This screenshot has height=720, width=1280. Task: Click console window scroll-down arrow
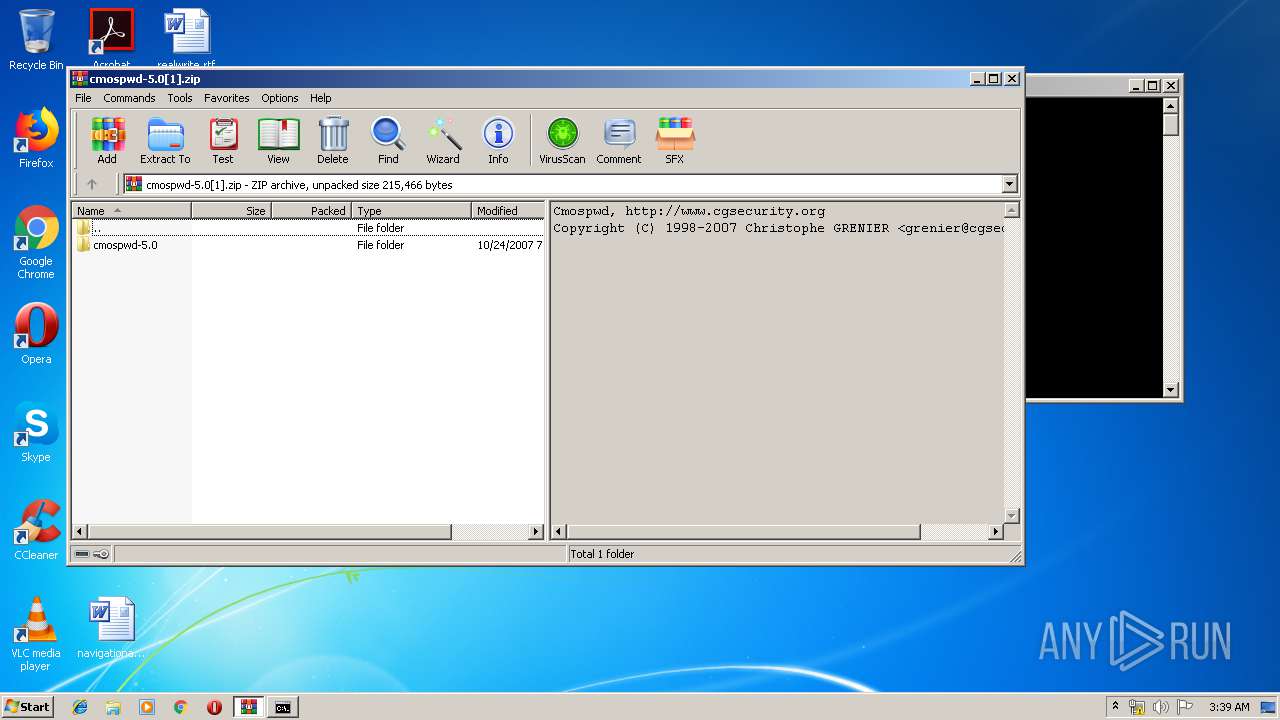(x=1171, y=390)
